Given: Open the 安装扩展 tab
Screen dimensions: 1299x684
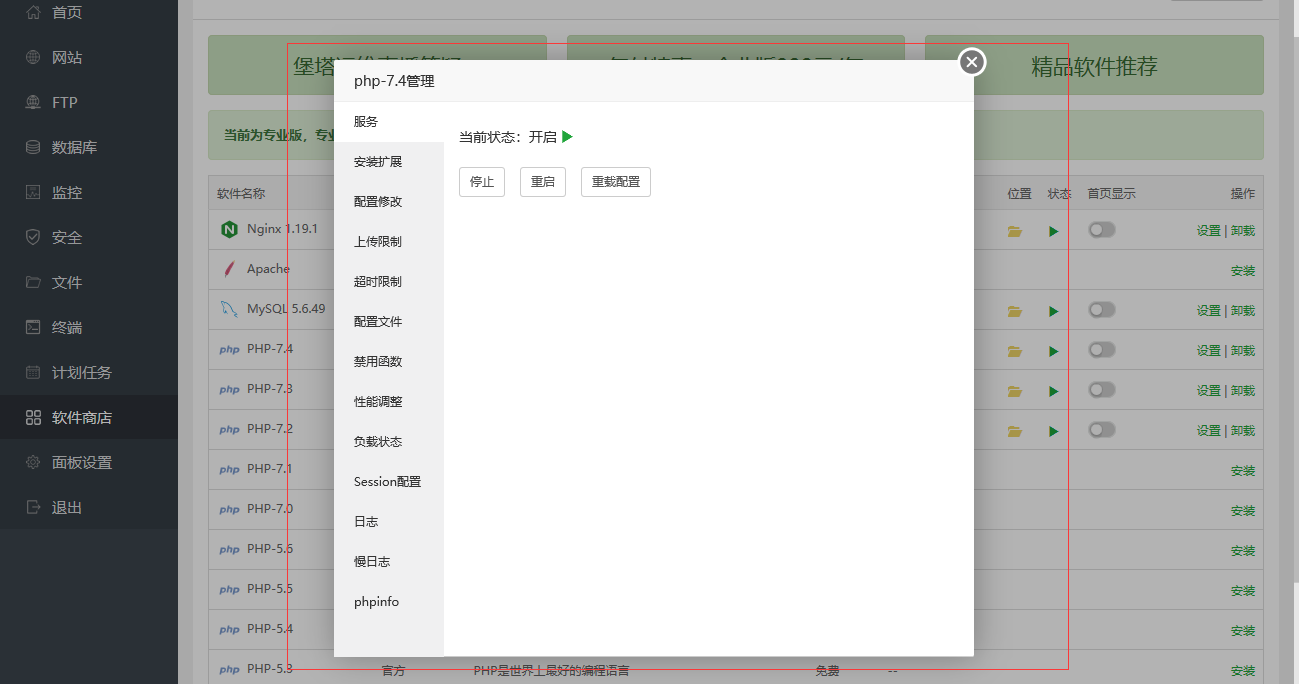Looking at the screenshot, I should point(389,162).
